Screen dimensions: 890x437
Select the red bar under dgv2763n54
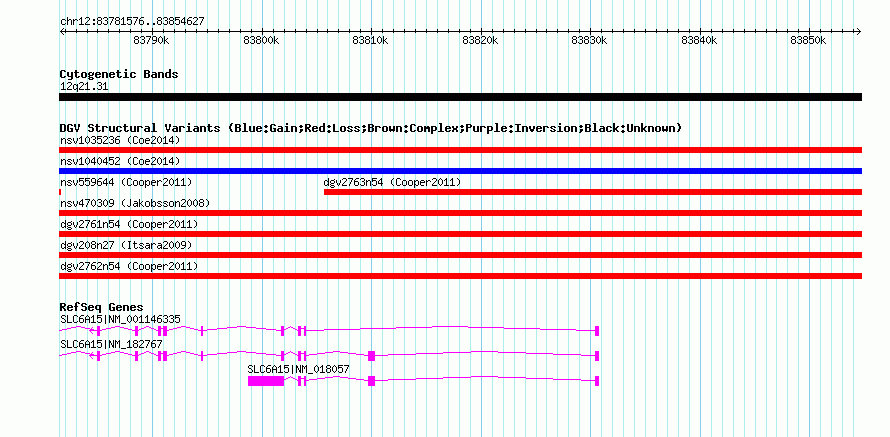tap(593, 192)
